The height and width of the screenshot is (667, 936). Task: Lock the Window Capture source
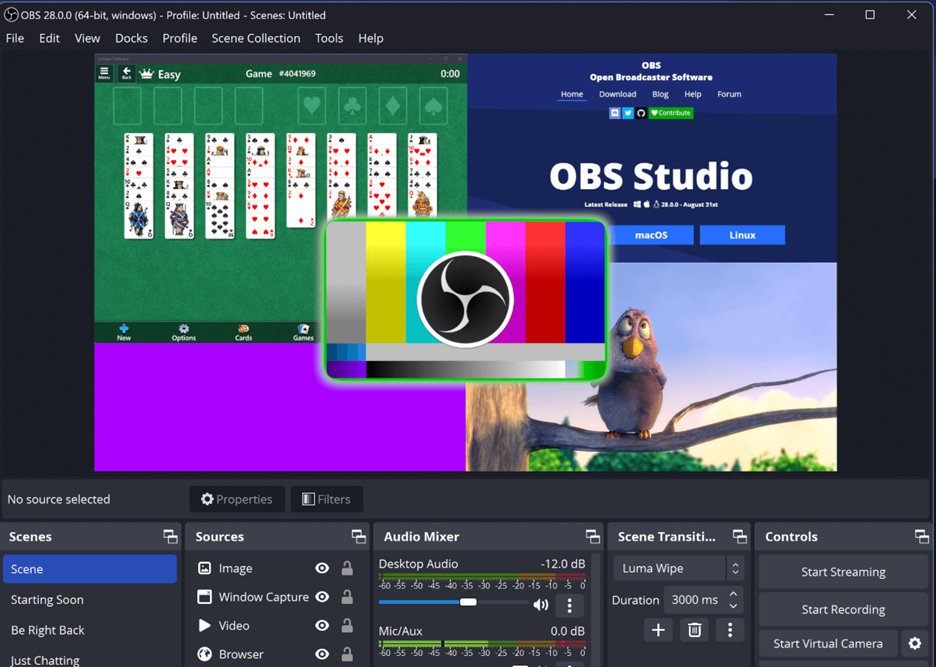[346, 597]
